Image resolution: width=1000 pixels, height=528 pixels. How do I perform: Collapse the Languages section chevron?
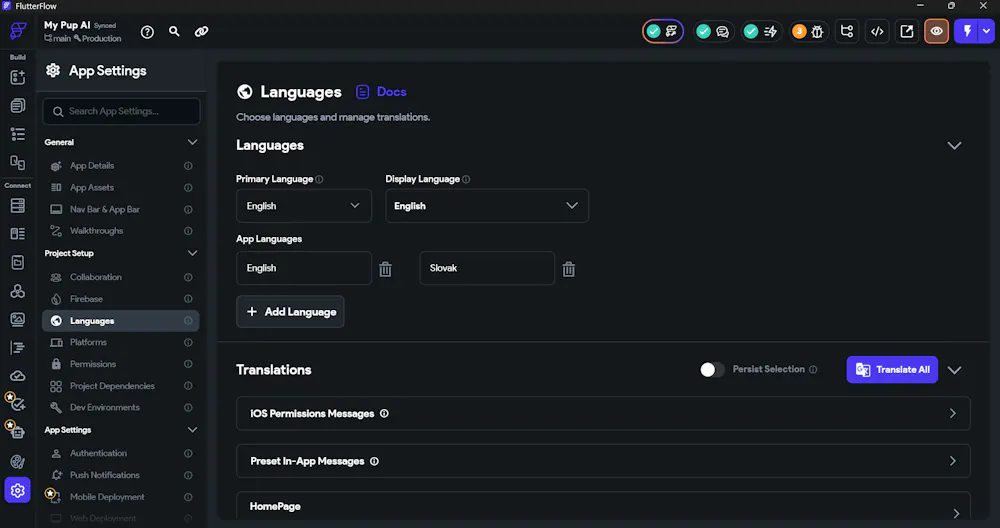[x=954, y=145]
